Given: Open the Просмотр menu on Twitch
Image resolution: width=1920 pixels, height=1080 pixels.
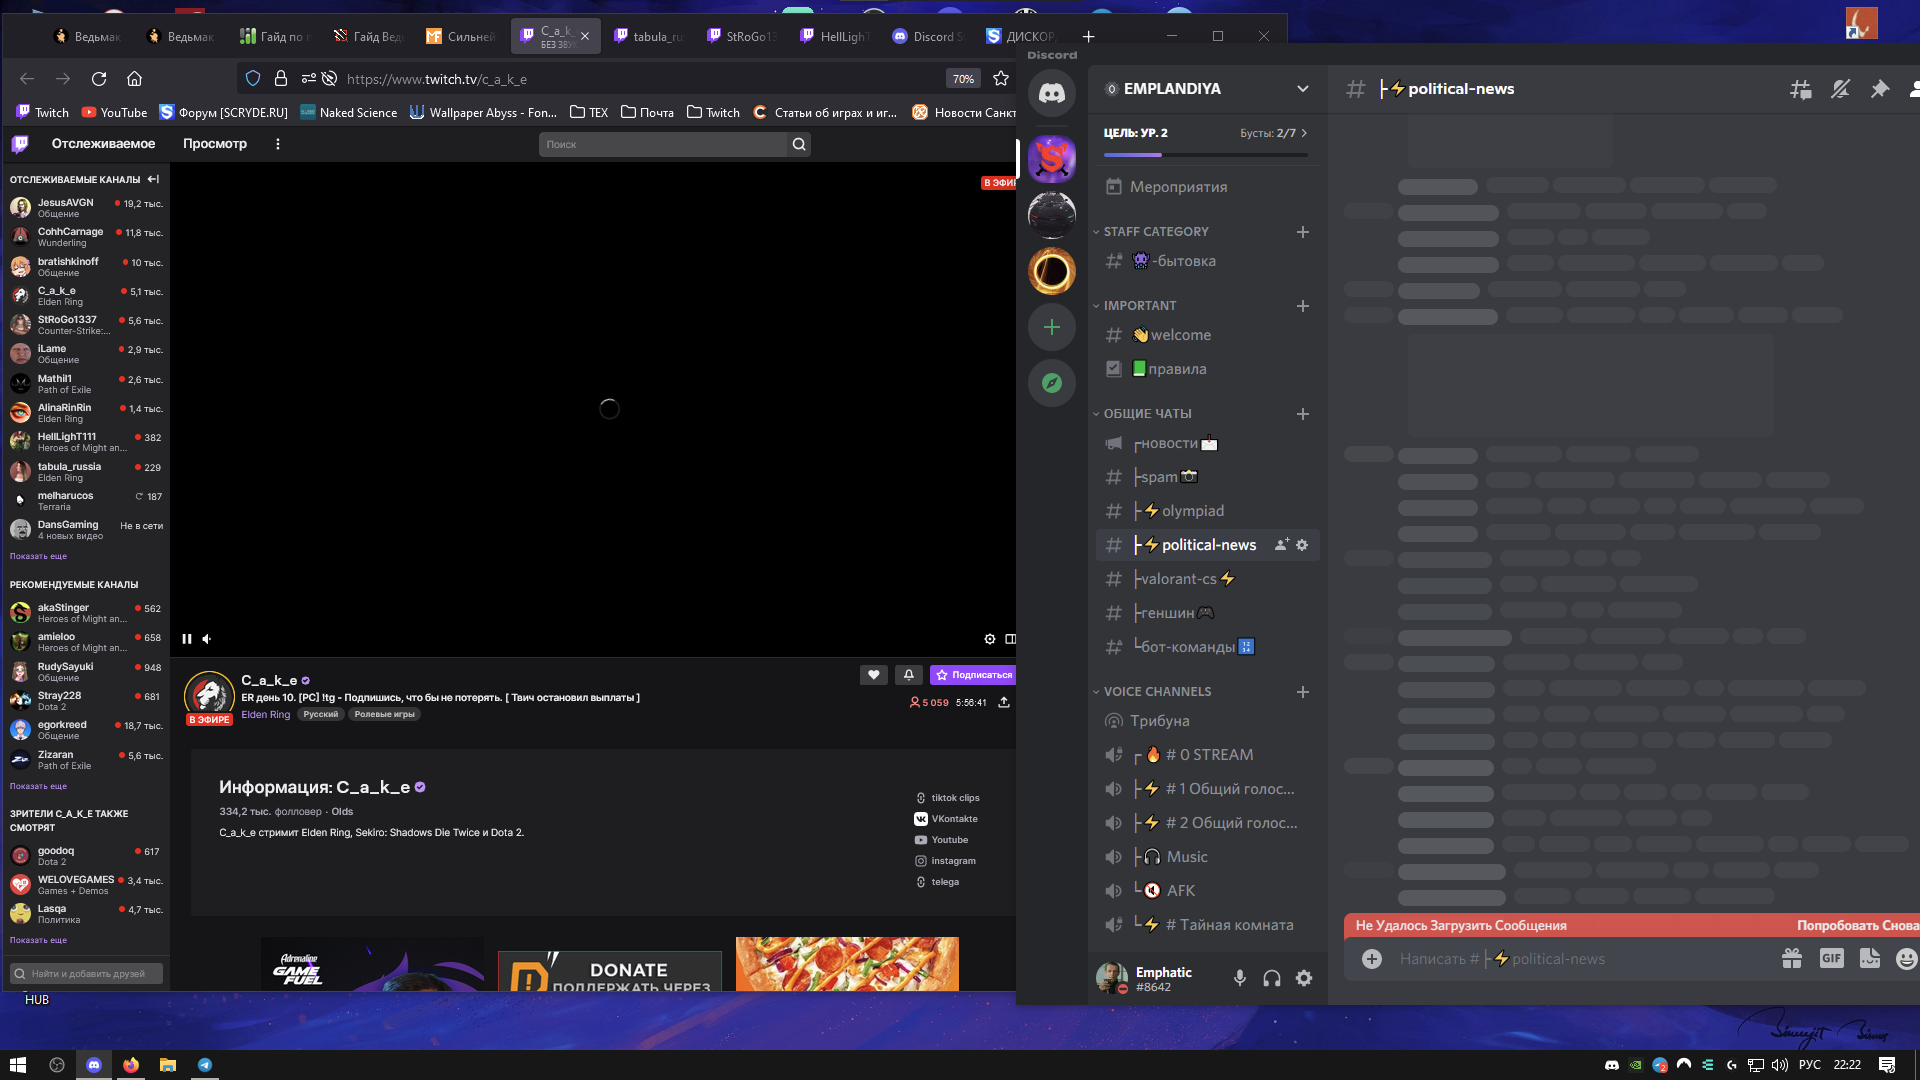Looking at the screenshot, I should (214, 144).
